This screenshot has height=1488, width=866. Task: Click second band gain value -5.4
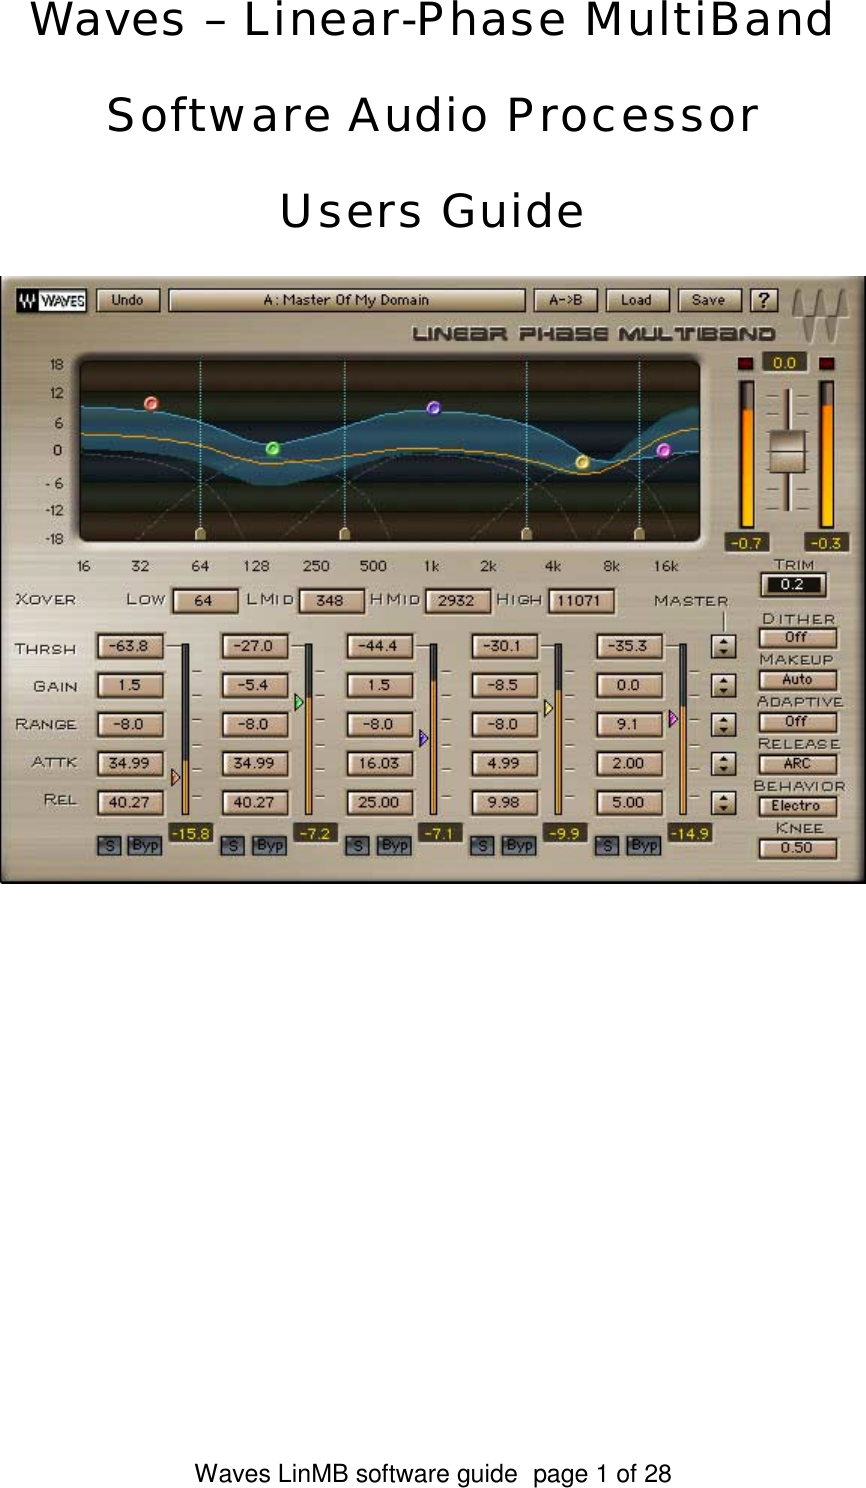click(x=254, y=686)
